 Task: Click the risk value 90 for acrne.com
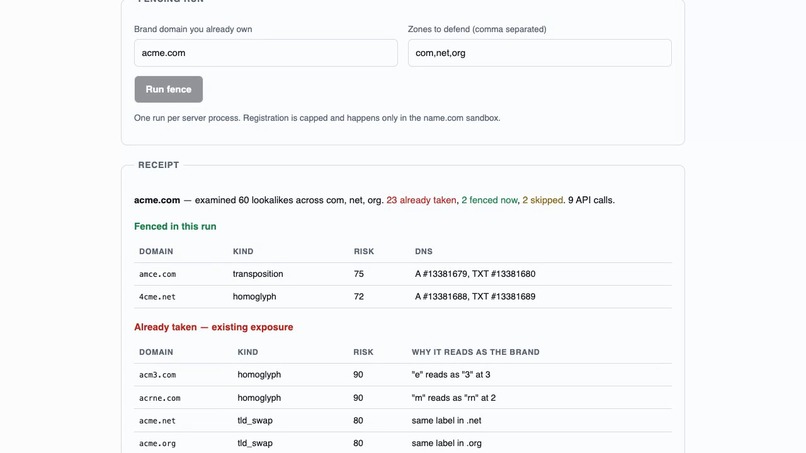[358, 398]
